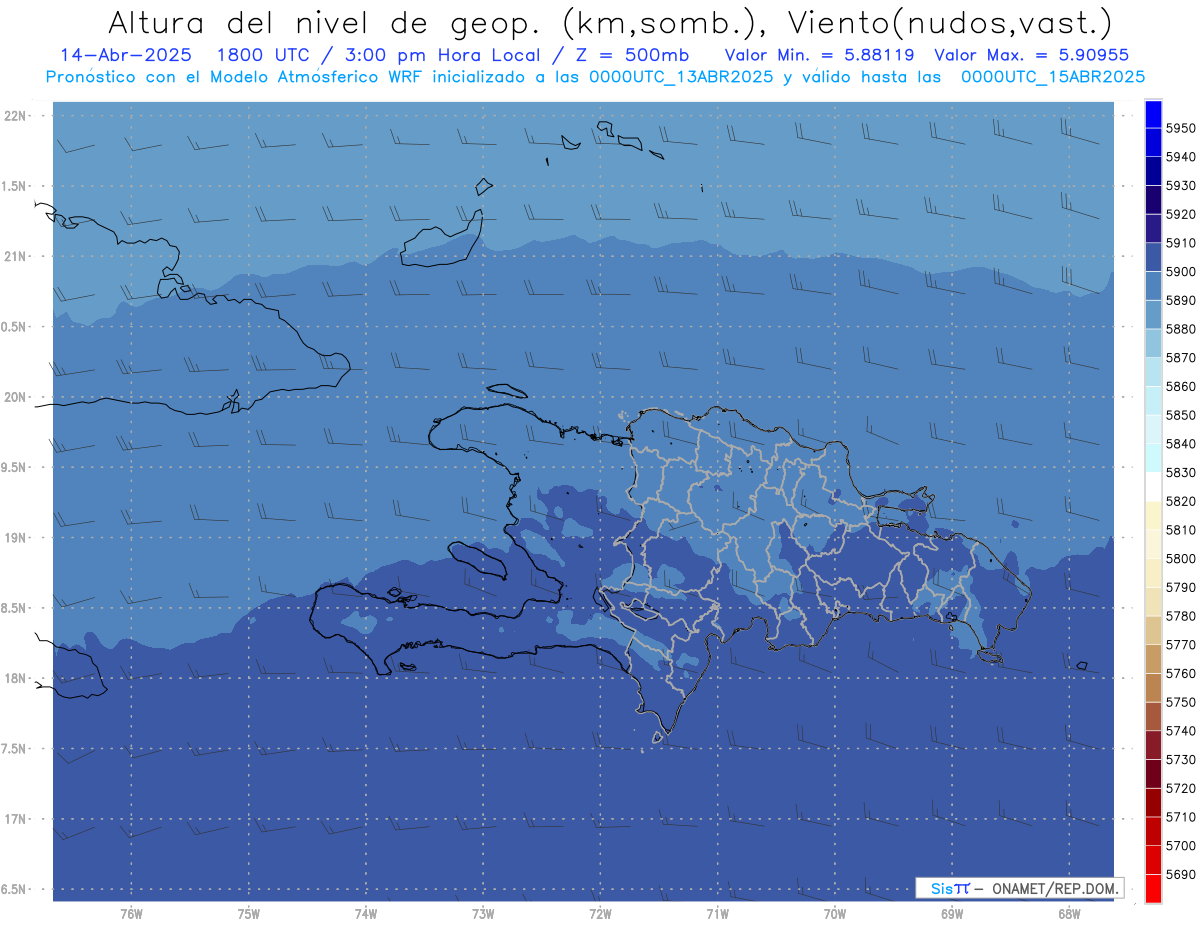This screenshot has width=1200, height=927.
Task: Click the '5780' legend value
Action: point(1181,616)
